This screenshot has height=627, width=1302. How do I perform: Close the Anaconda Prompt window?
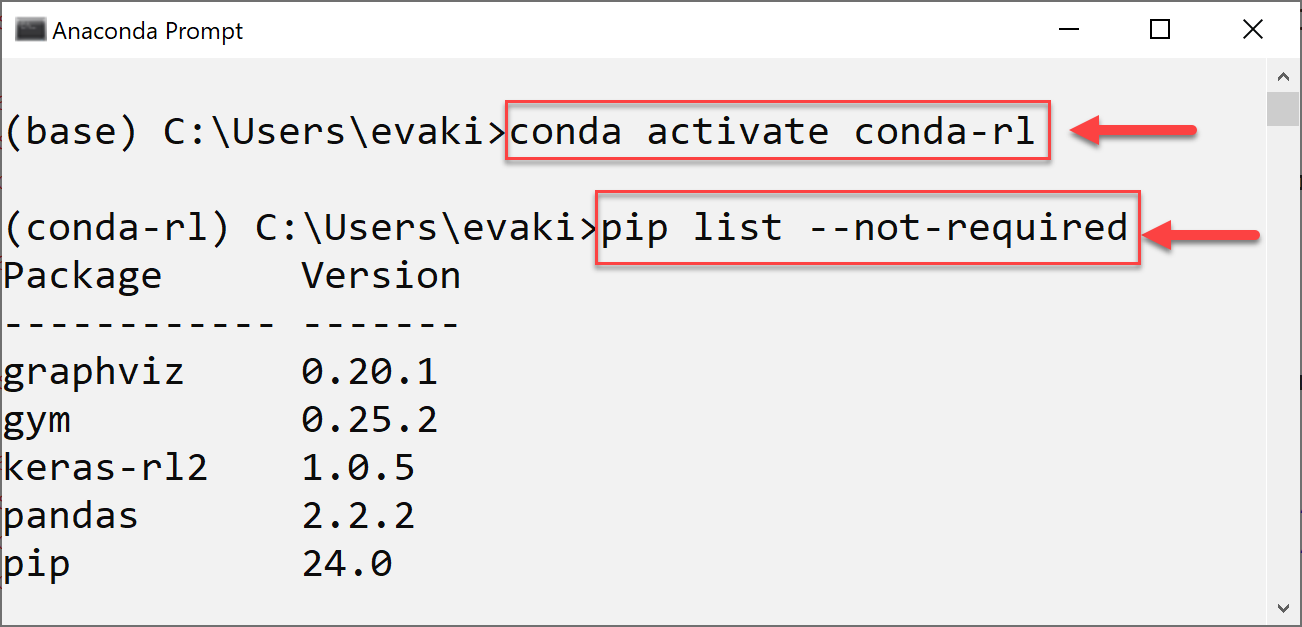coord(1253,30)
